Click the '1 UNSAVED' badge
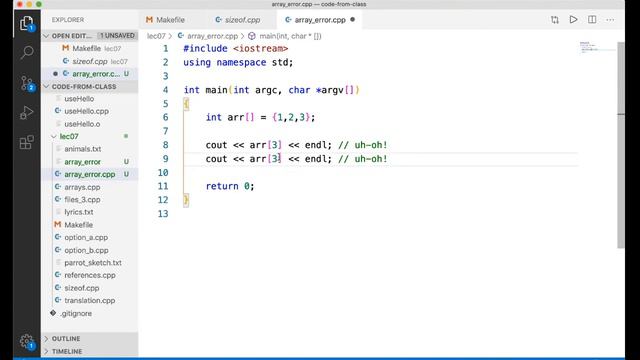This screenshot has width=640, height=360. coord(117,36)
